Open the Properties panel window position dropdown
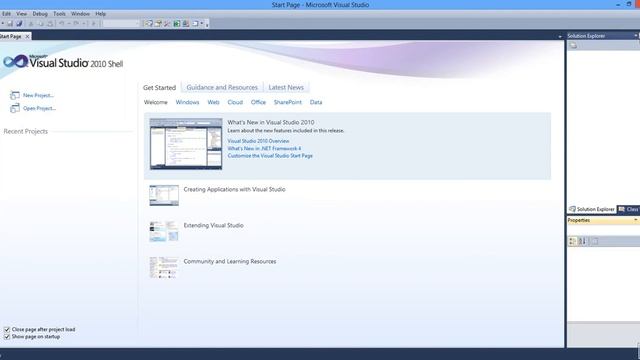The height and width of the screenshot is (360, 640). [x=635, y=220]
